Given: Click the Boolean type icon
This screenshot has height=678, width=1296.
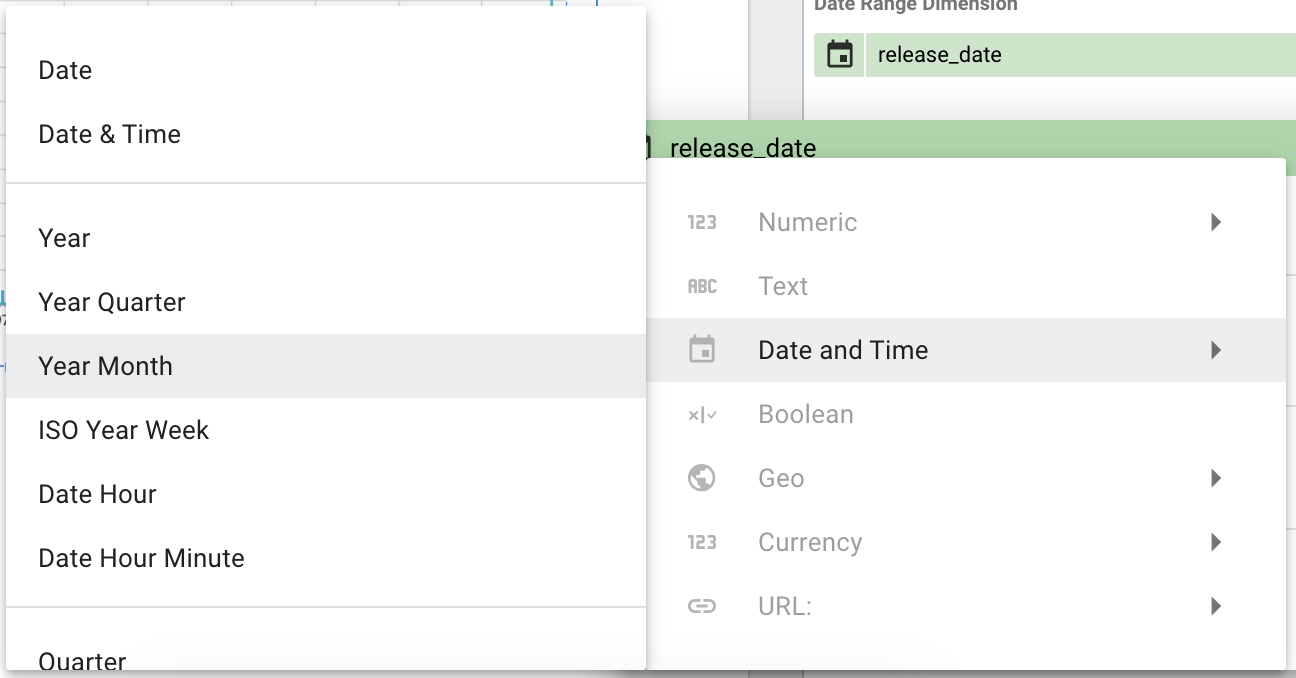Looking at the screenshot, I should [702, 414].
